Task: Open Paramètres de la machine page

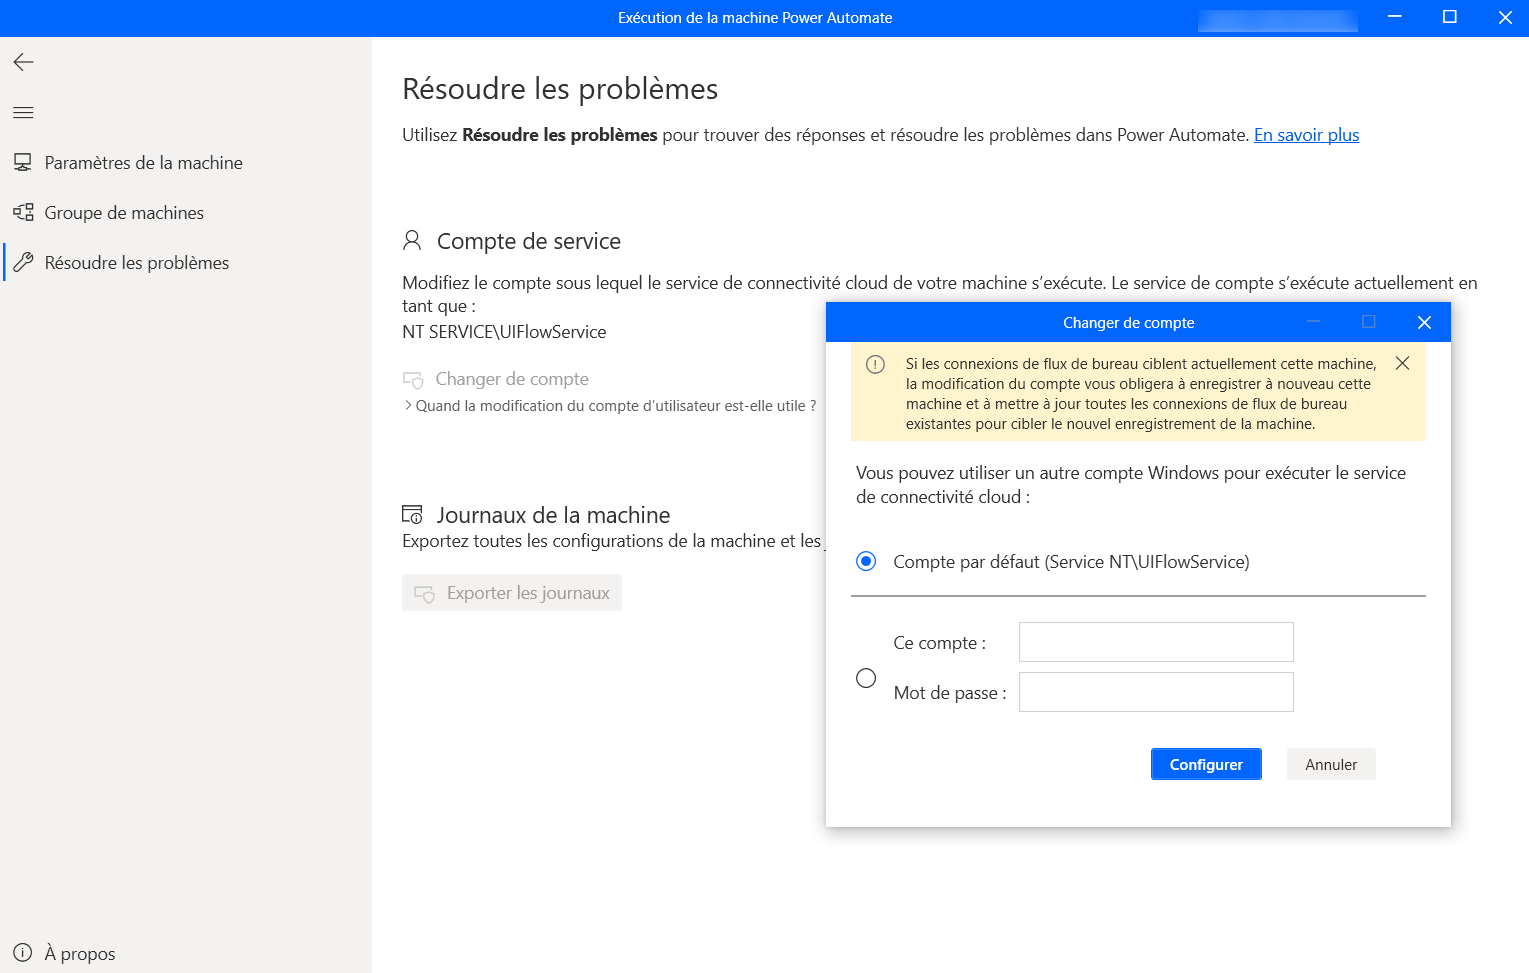Action: coord(144,162)
